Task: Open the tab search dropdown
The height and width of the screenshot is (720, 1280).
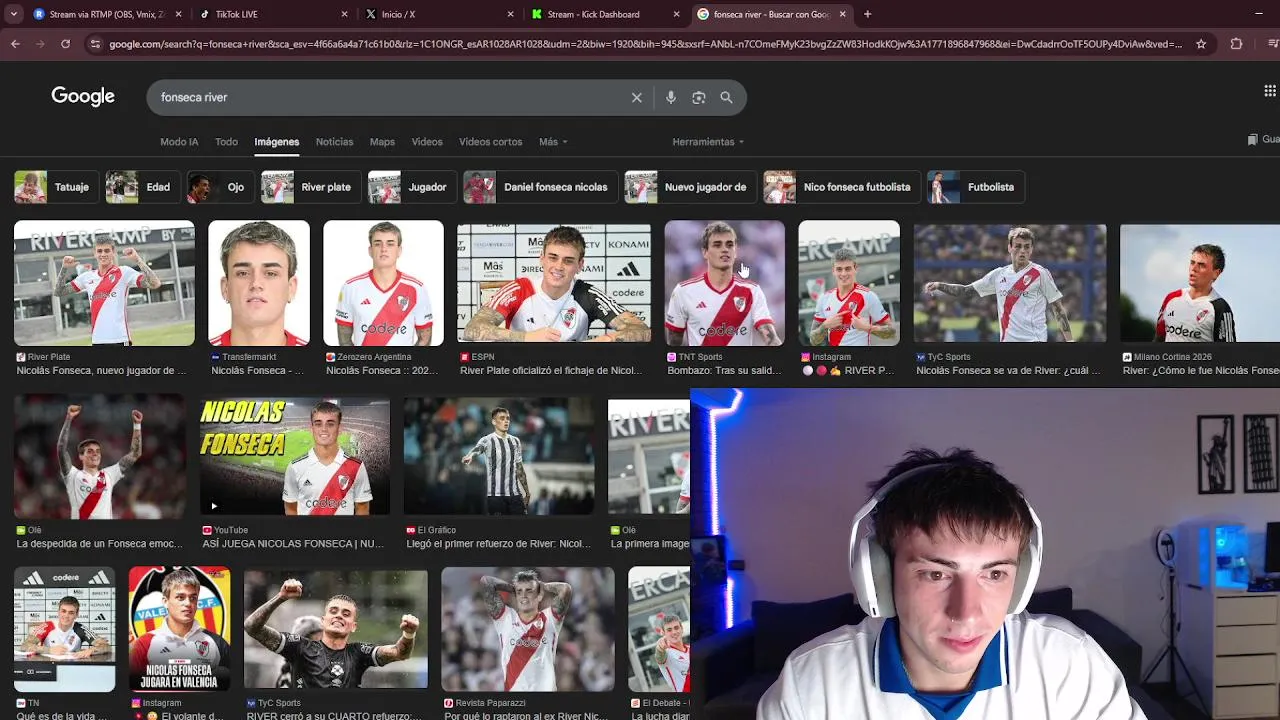Action: [x=13, y=14]
